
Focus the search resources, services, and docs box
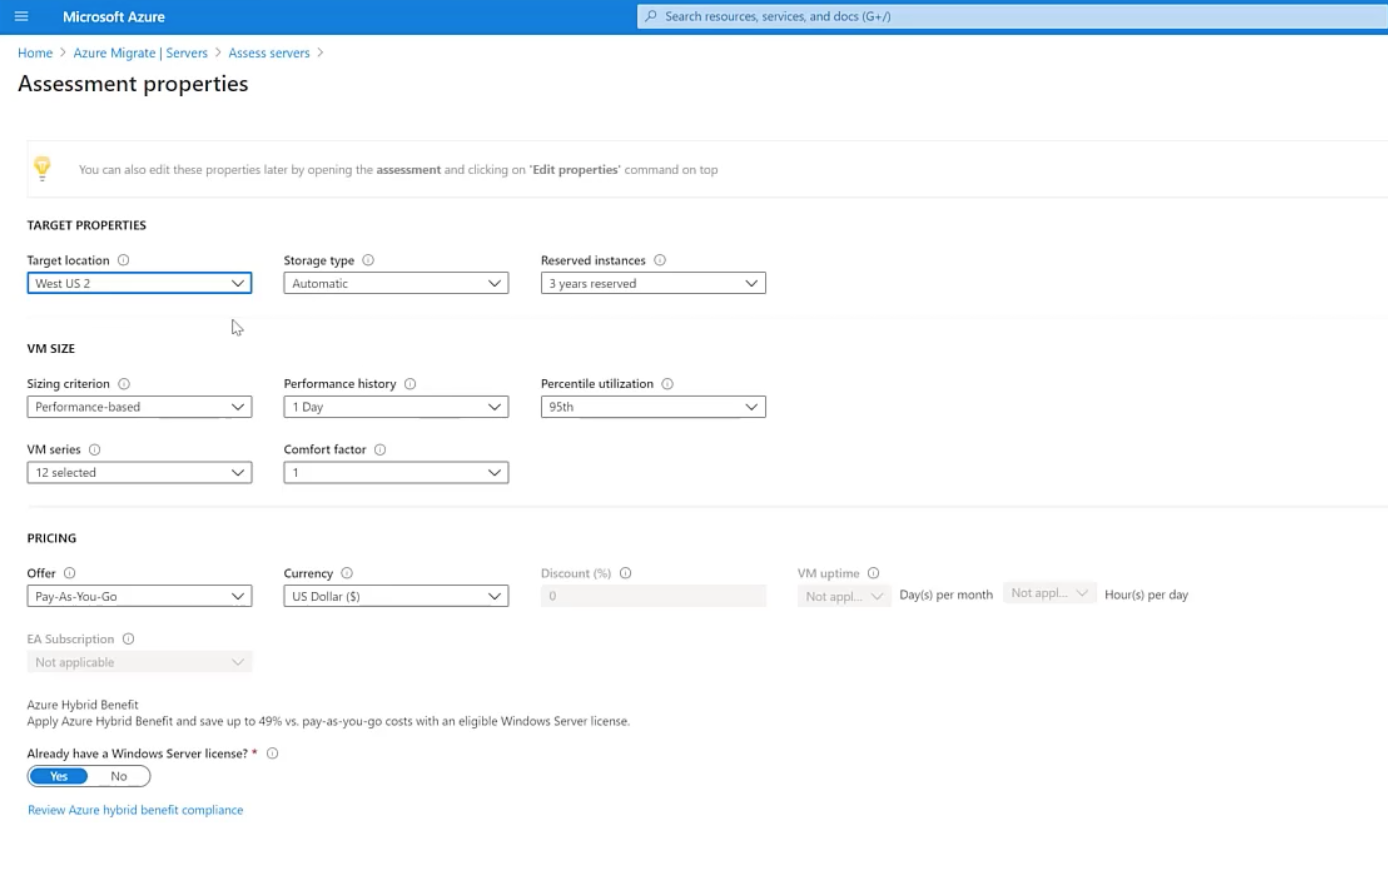tap(1012, 16)
